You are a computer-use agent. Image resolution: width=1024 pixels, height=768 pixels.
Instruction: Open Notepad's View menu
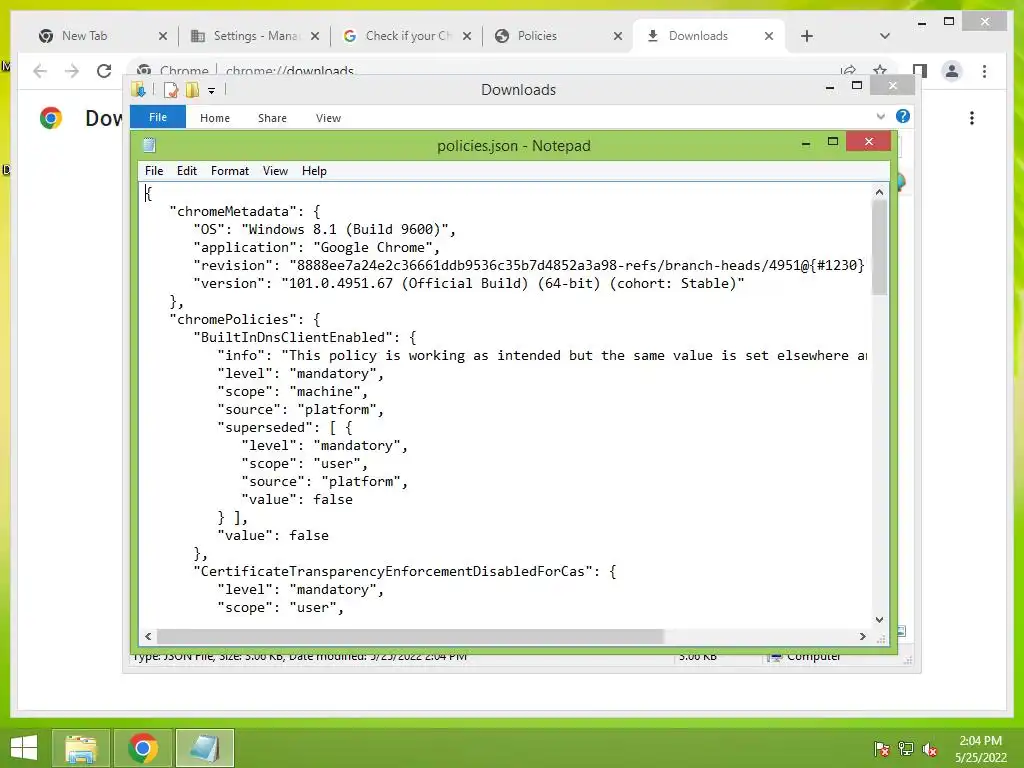click(x=275, y=171)
